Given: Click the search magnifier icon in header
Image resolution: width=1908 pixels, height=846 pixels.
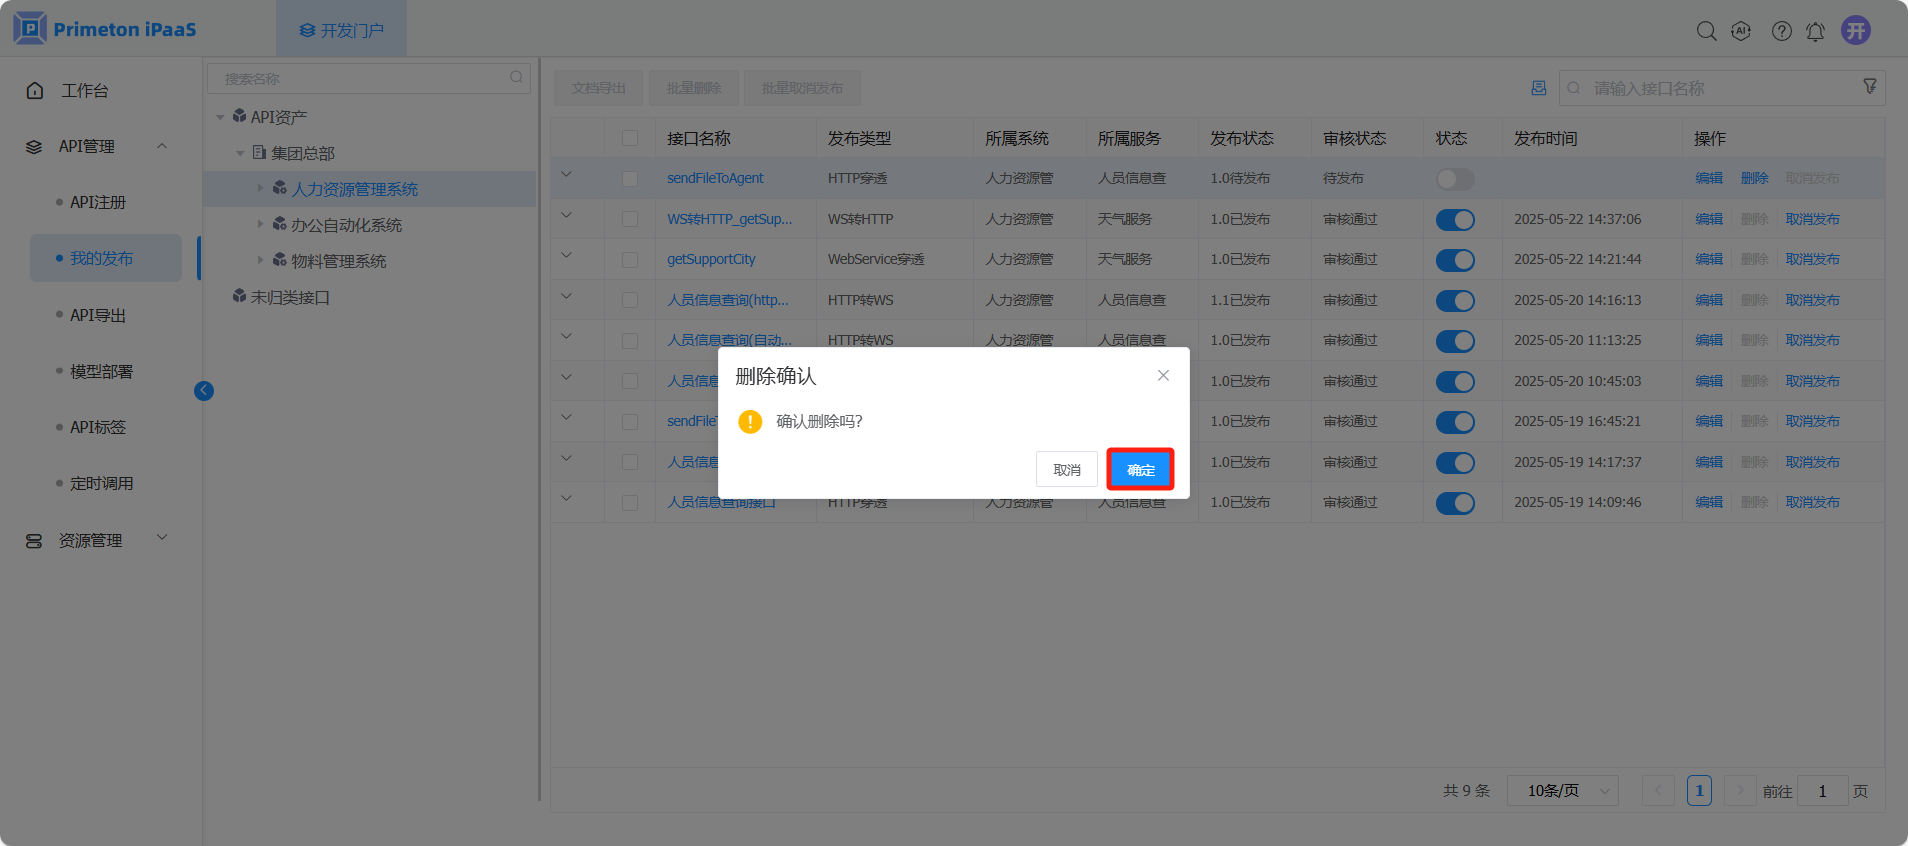Looking at the screenshot, I should (x=1706, y=31).
